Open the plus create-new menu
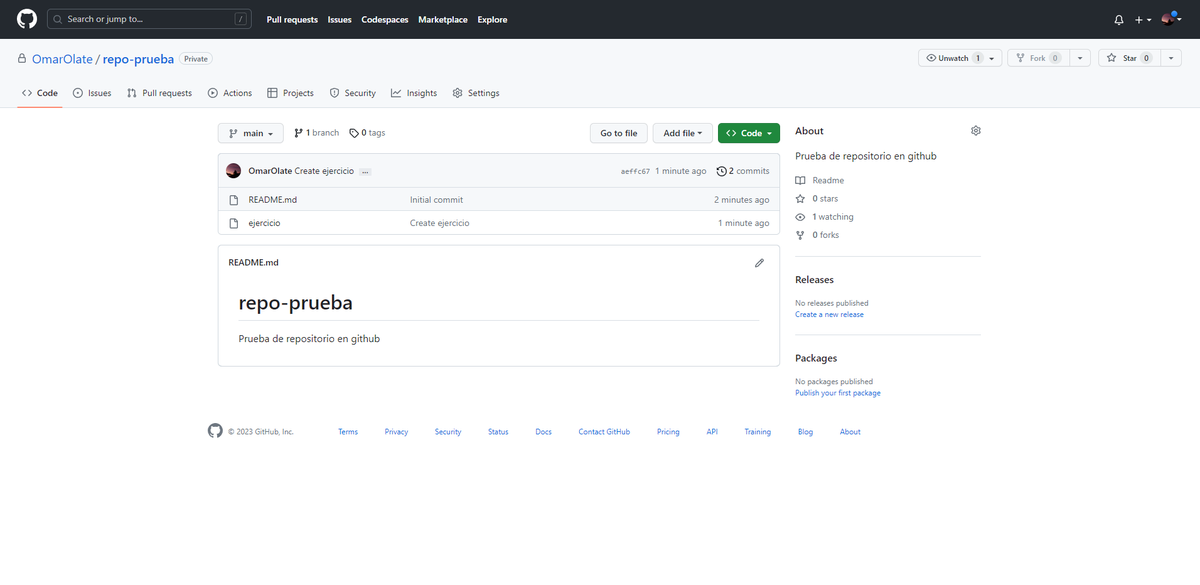This screenshot has height=585, width=1200. [1143, 19]
